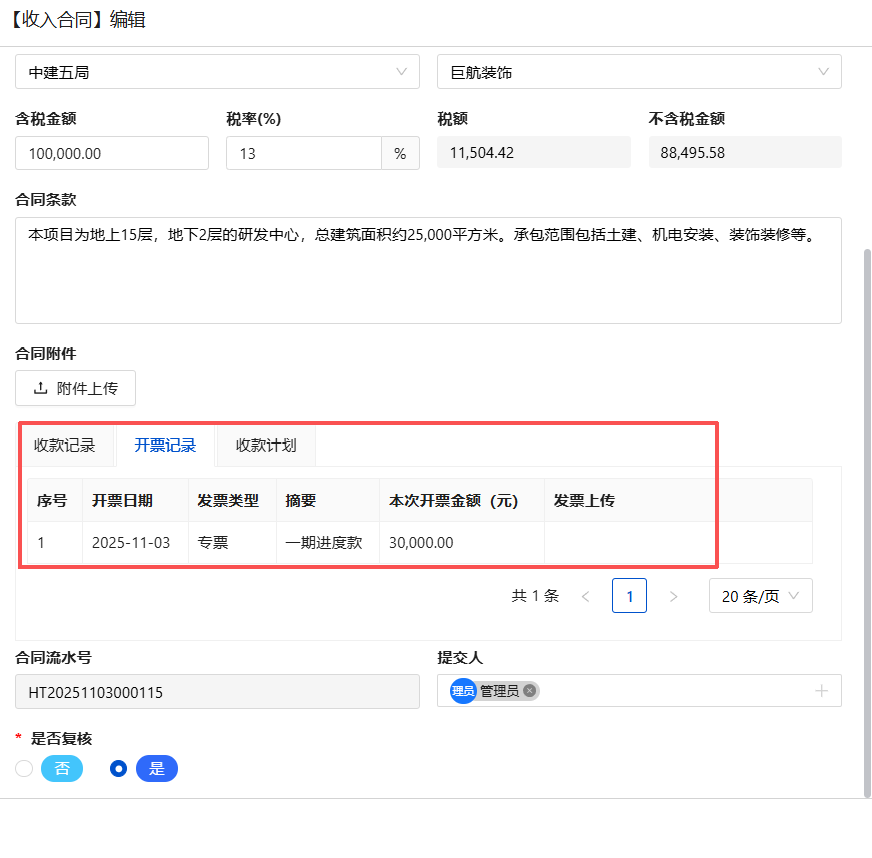Viewport: 872px width, 858px height.
Task: Click the 附件上传 button
Action: click(75, 388)
